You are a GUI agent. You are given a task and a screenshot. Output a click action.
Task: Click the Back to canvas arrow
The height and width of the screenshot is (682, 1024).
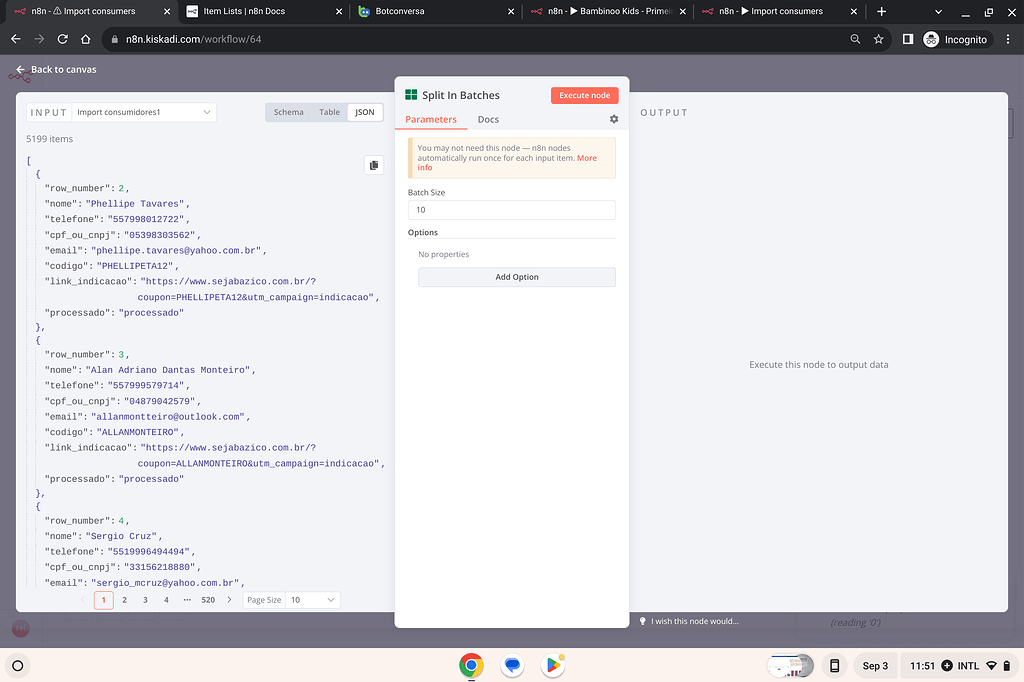(x=20, y=70)
